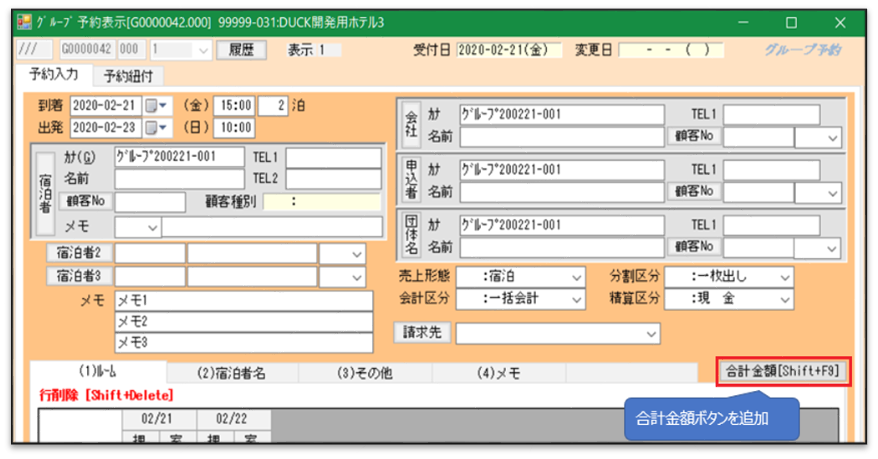Expand the 精算区分 dropdown
This screenshot has width=878, height=459.
(x=785, y=299)
